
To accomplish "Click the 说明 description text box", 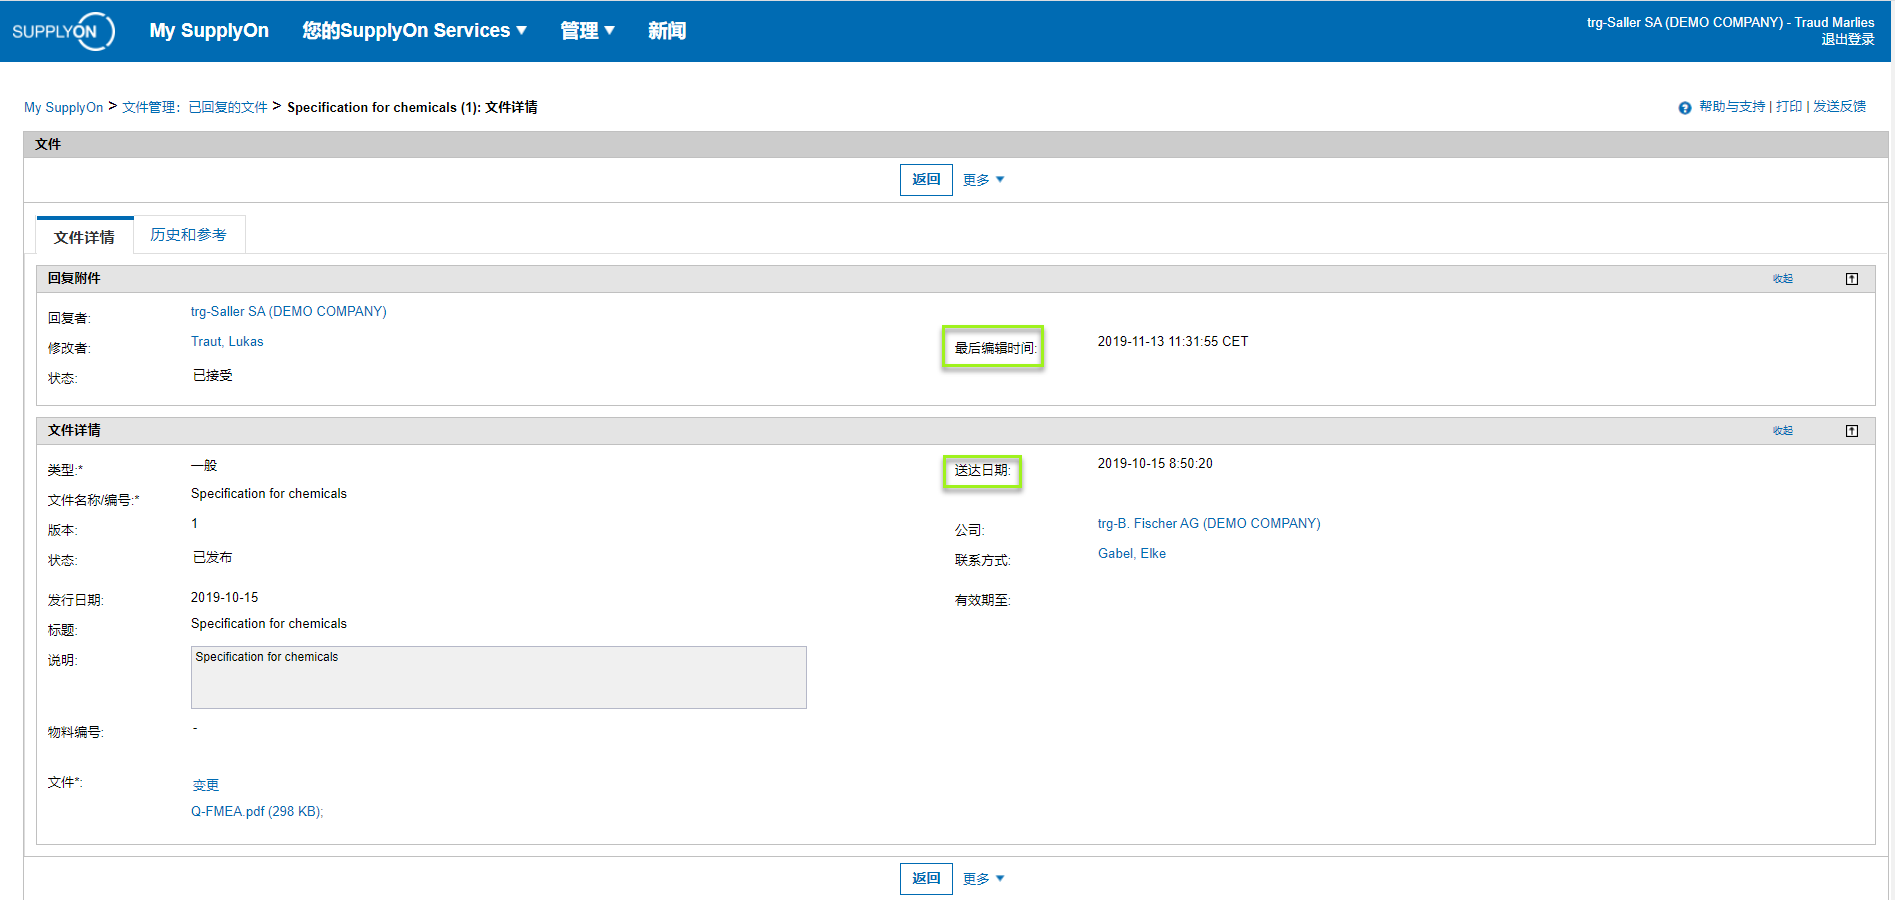I will [499, 677].
